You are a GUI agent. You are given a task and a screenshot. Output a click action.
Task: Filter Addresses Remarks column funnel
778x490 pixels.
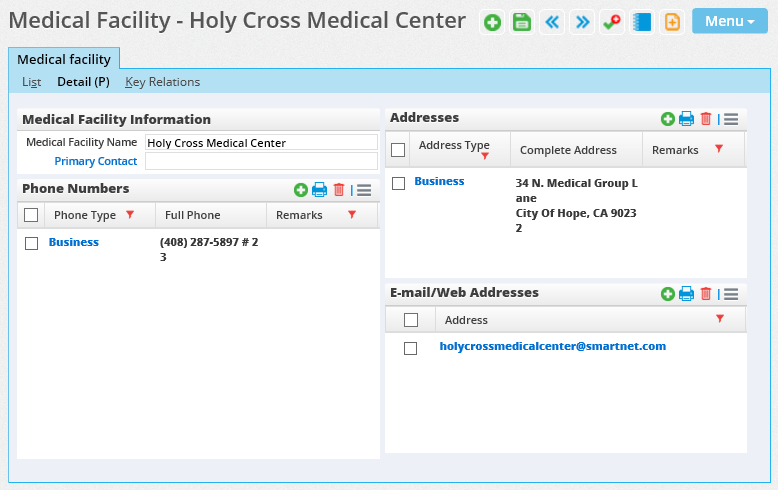[719, 149]
